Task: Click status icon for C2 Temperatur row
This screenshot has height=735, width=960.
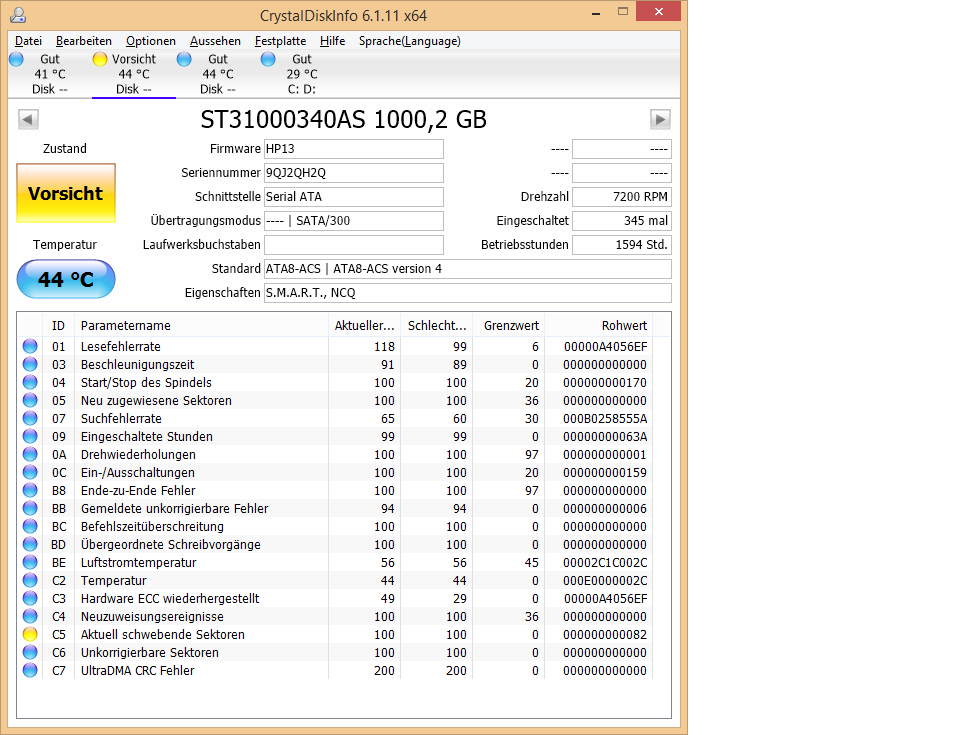Action: 30,581
